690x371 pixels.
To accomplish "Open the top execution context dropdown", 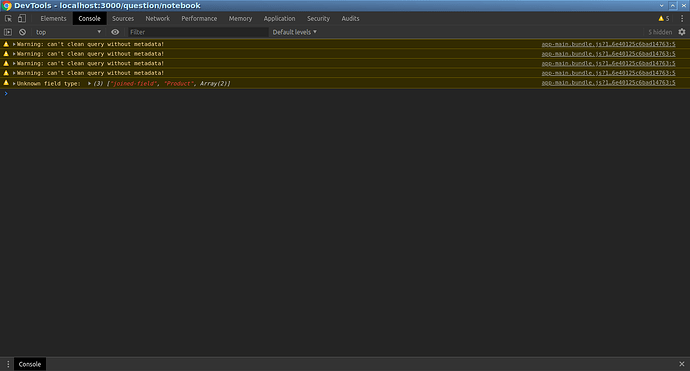I will pos(68,32).
